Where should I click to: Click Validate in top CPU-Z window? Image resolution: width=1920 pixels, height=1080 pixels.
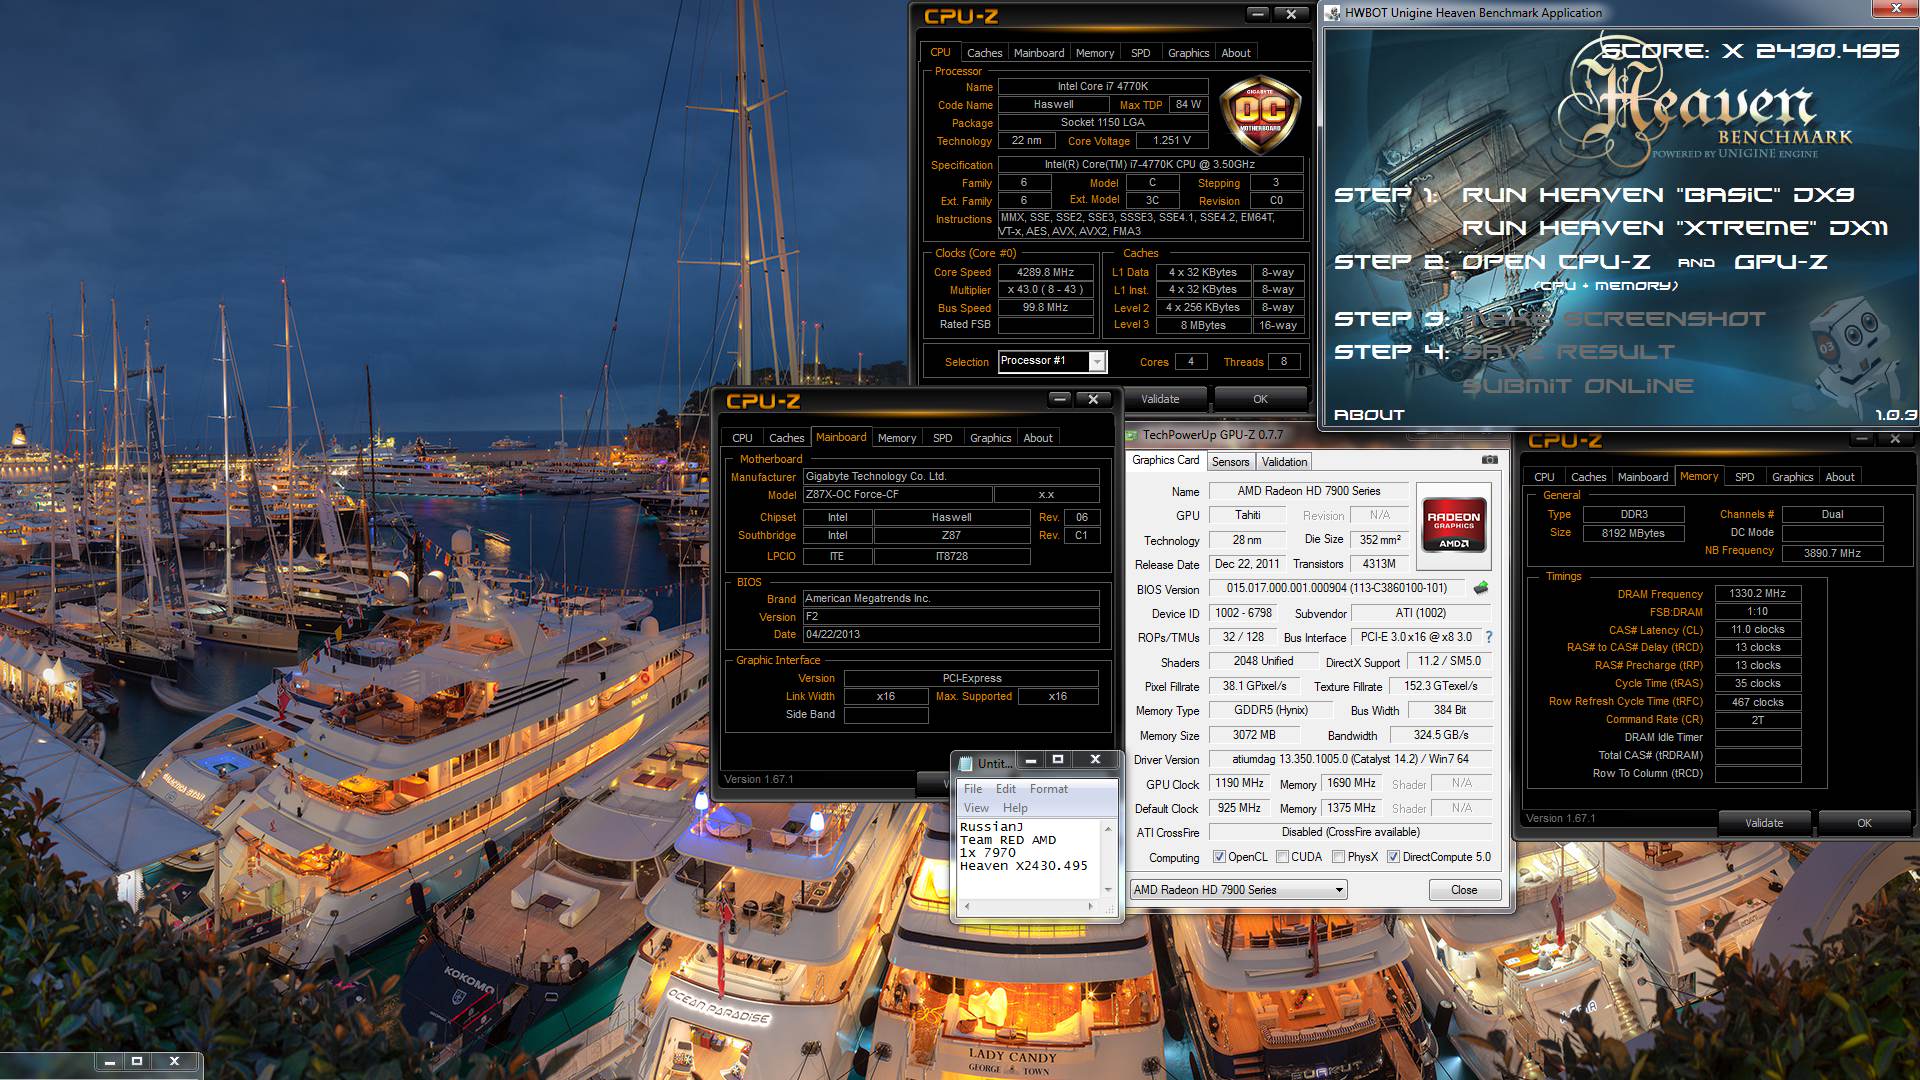(x=1160, y=399)
